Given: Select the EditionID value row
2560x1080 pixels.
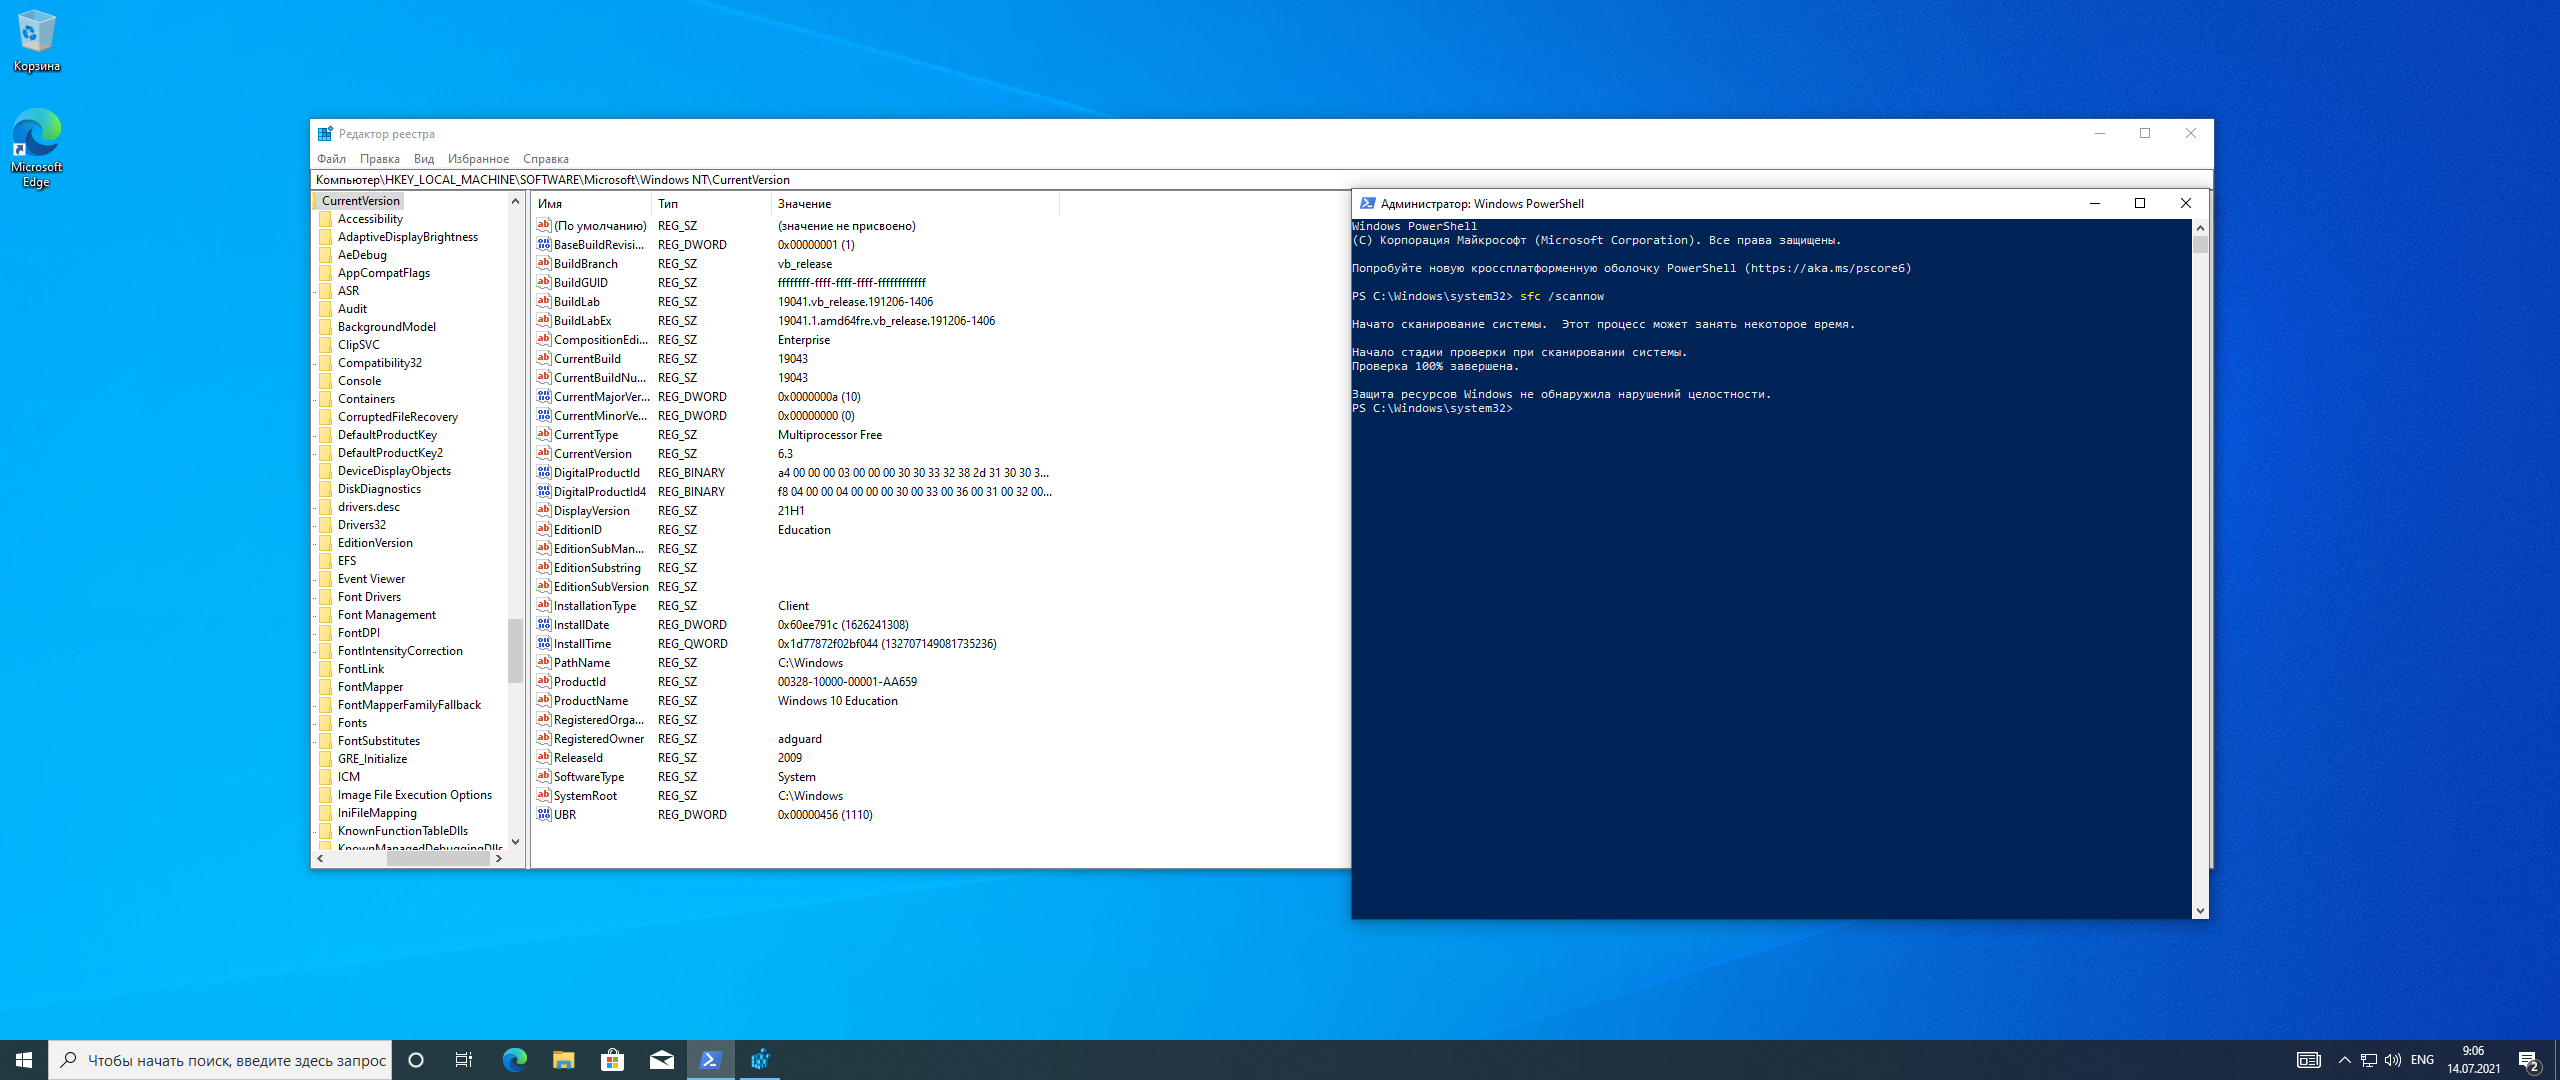Looking at the screenshot, I should [795, 530].
